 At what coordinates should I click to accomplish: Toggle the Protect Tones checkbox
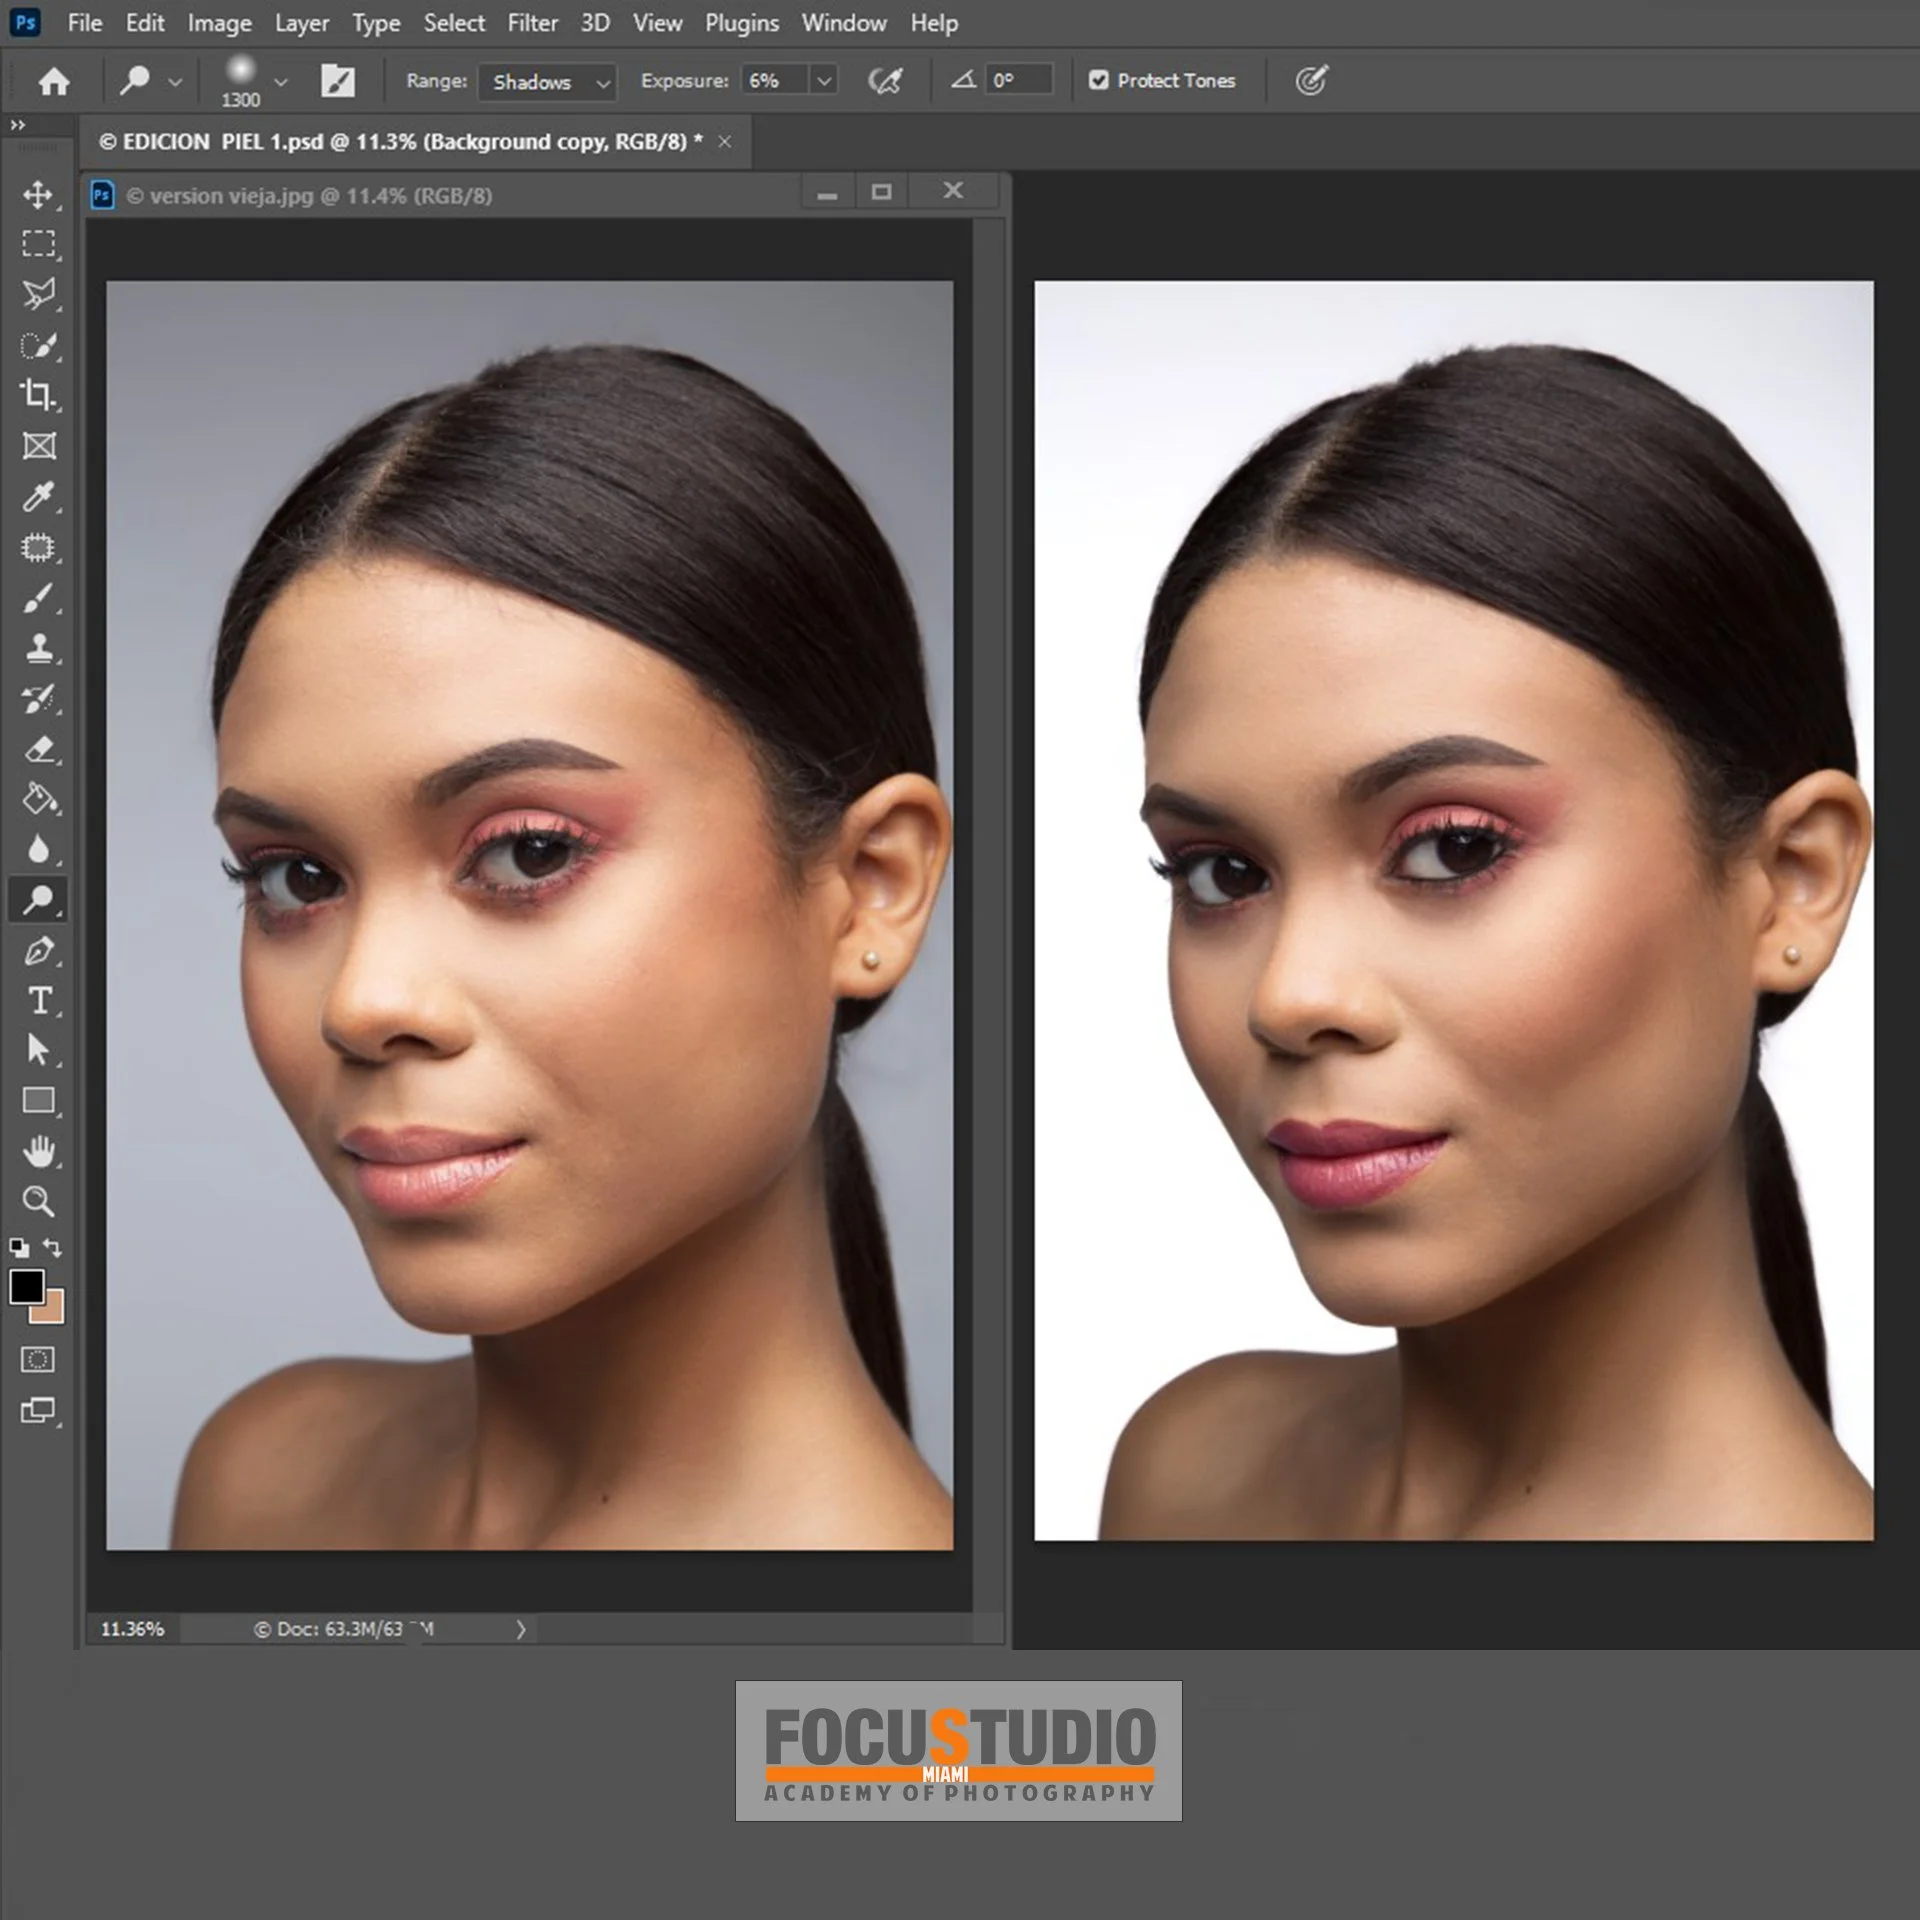click(1098, 80)
